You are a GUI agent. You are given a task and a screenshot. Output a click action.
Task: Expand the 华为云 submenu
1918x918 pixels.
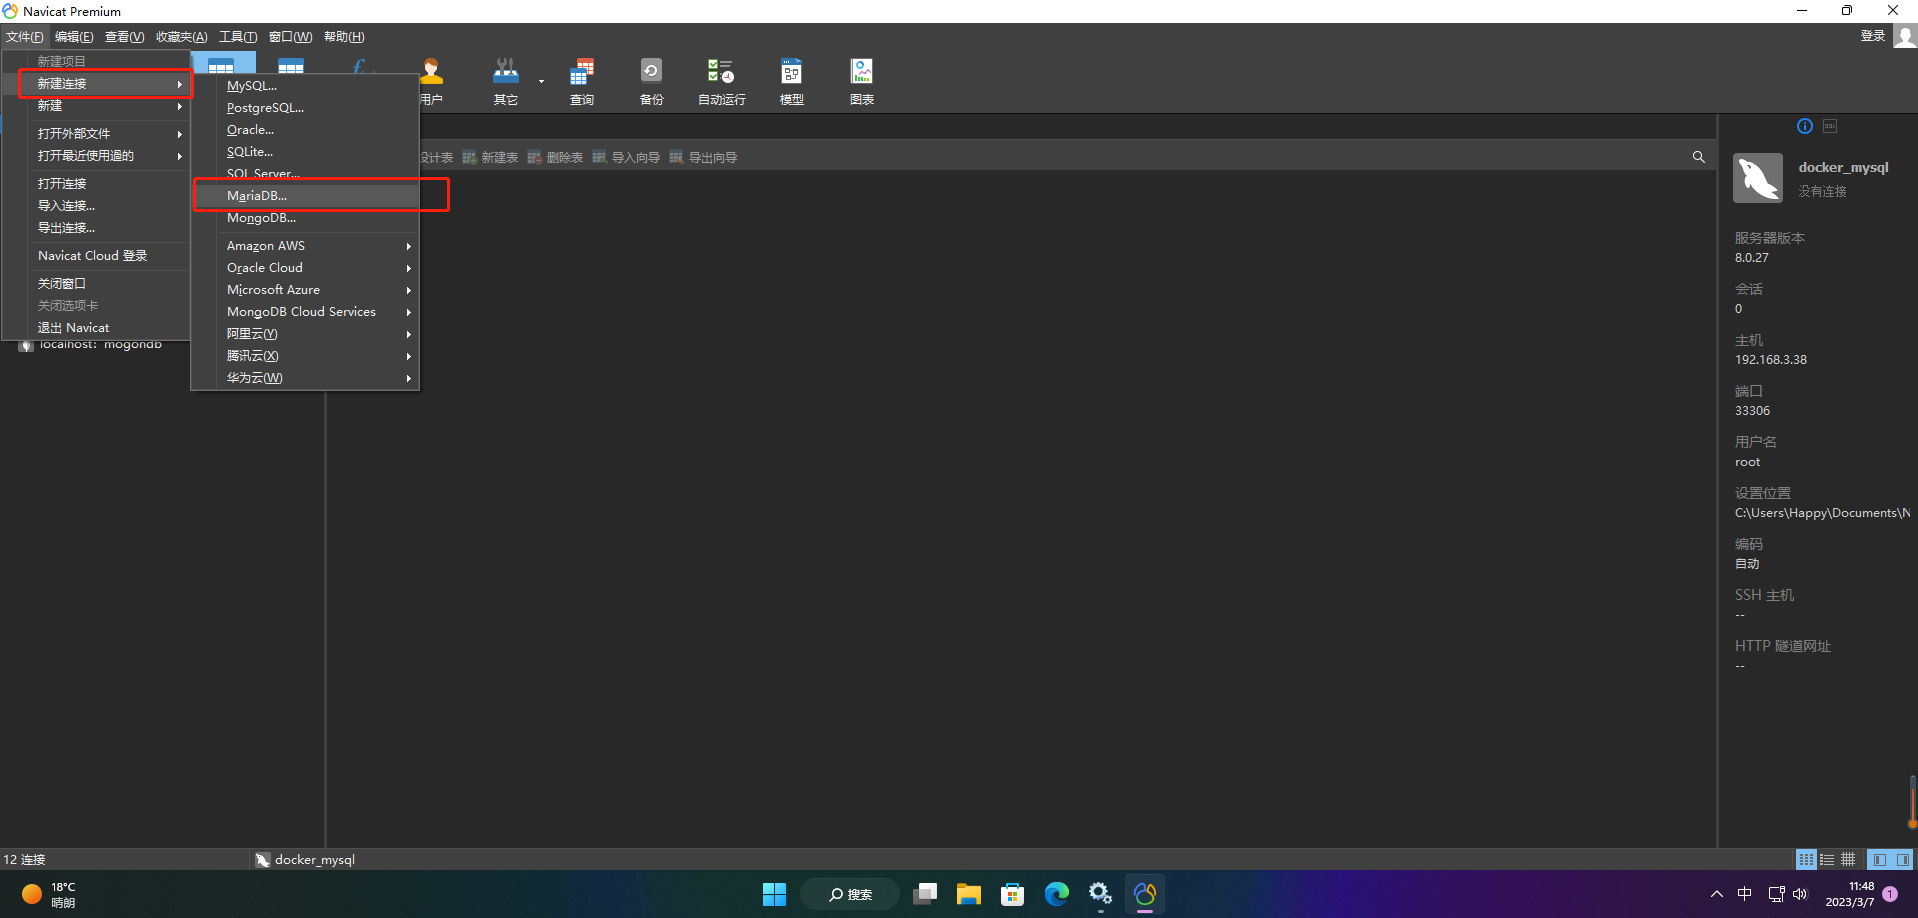tap(306, 378)
